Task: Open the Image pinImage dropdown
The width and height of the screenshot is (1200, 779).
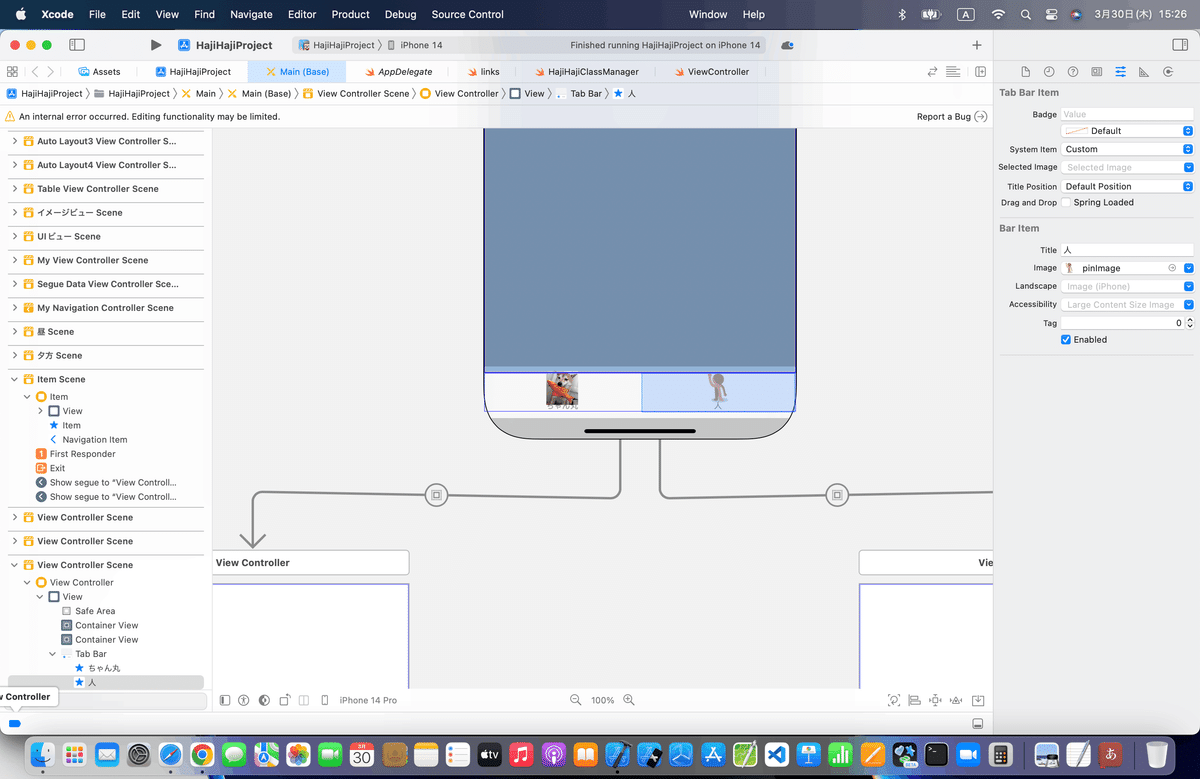Action: click(1188, 268)
